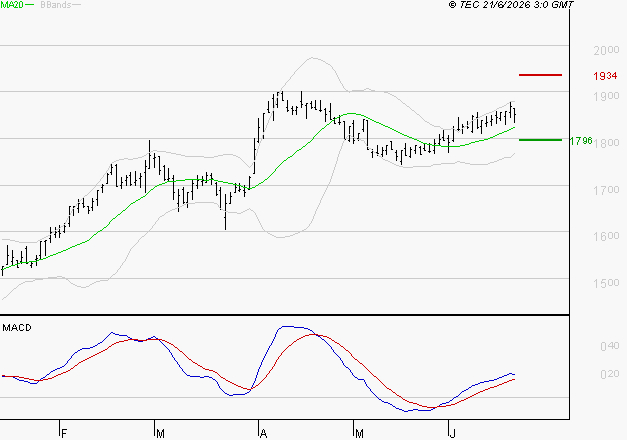Click the MA20 legend label
627x440 pixels.
[12, 4]
